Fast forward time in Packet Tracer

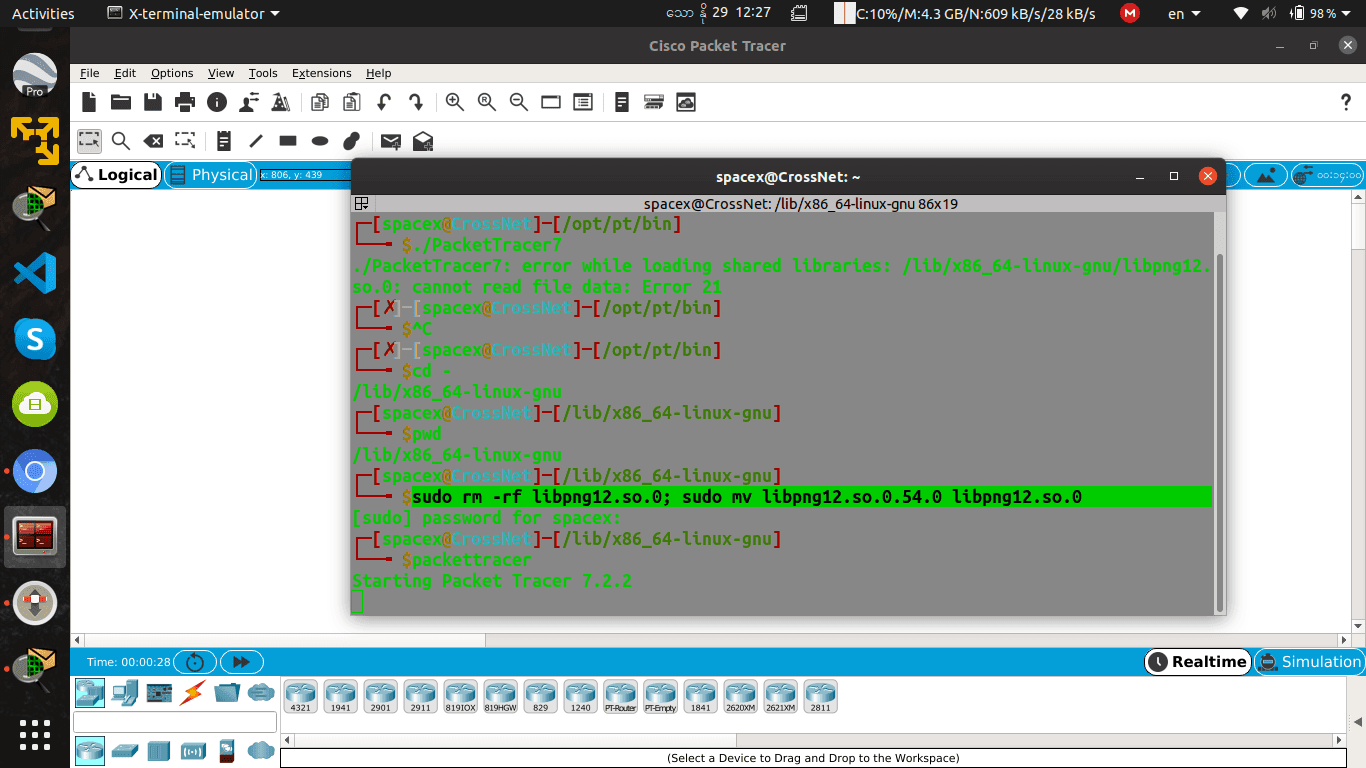tap(241, 662)
